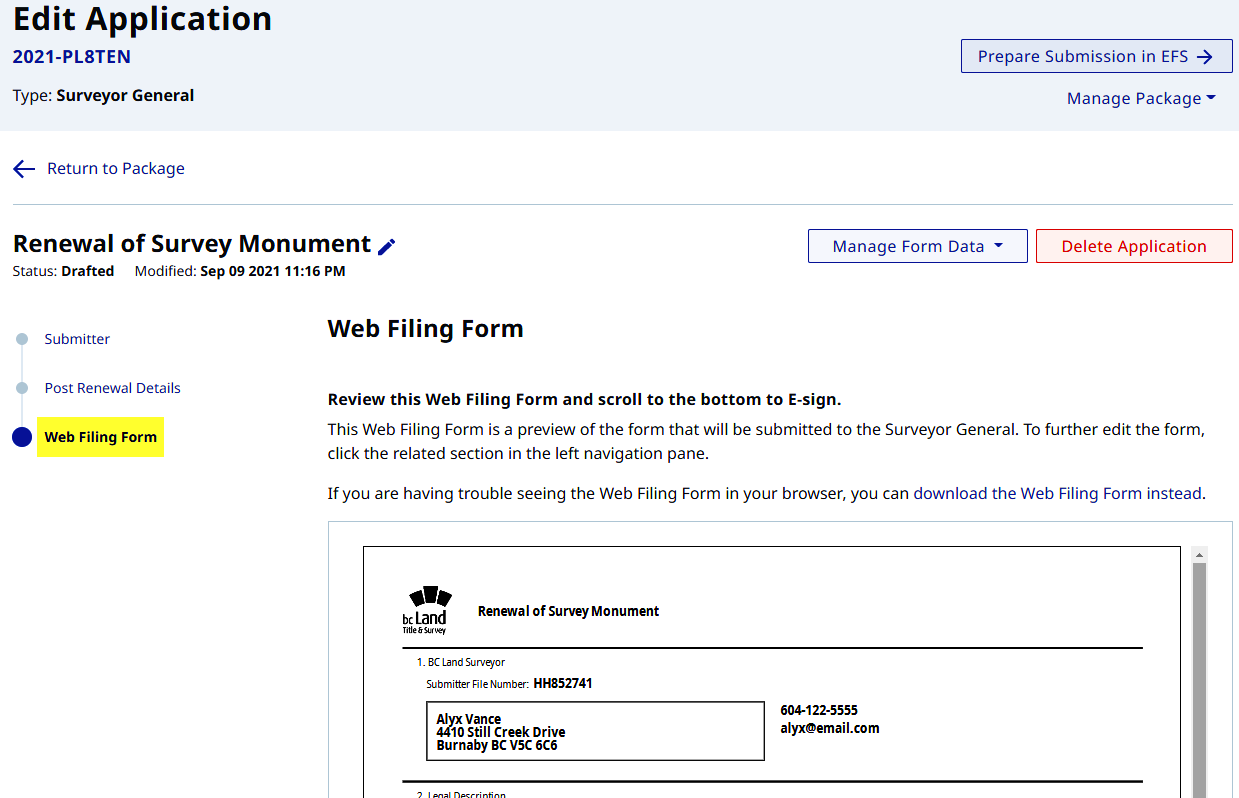
Task: Click the Submitter File Number HH852741
Action: [x=563, y=684]
